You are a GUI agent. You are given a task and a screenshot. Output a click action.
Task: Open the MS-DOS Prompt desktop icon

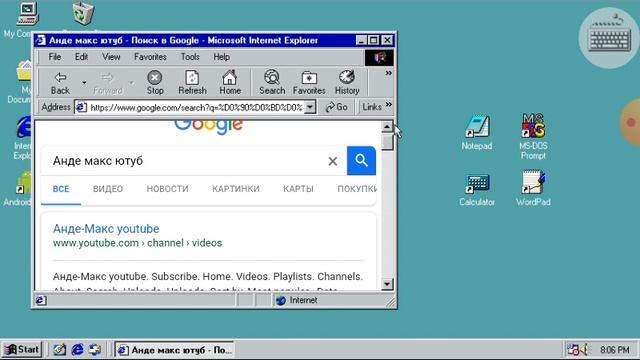(533, 137)
